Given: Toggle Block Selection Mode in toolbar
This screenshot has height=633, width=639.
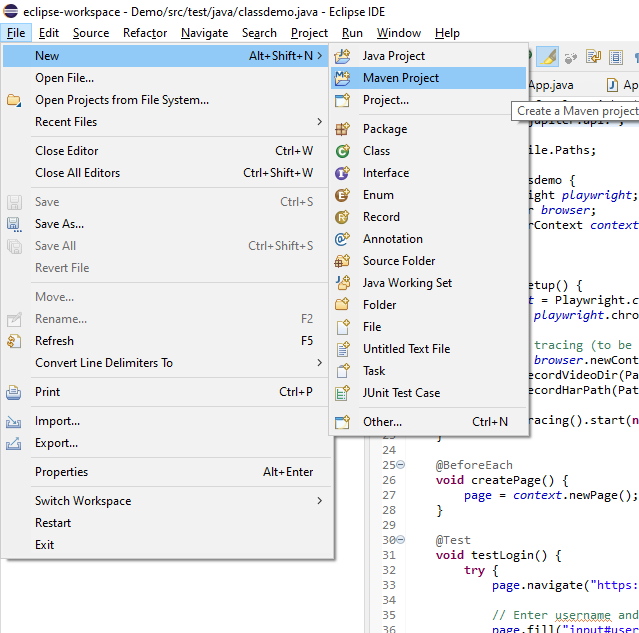Looking at the screenshot, I should (x=616, y=57).
